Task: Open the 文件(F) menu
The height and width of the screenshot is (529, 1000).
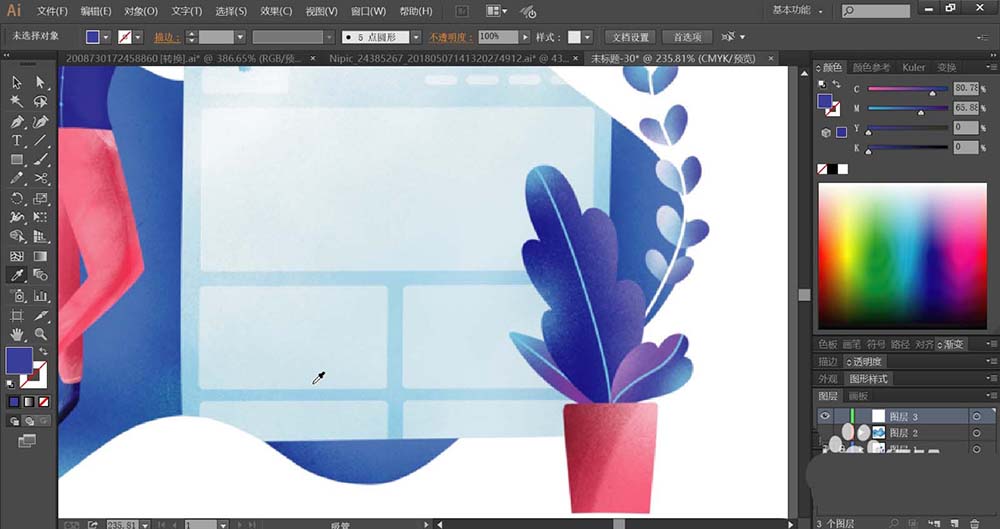Action: (x=52, y=11)
